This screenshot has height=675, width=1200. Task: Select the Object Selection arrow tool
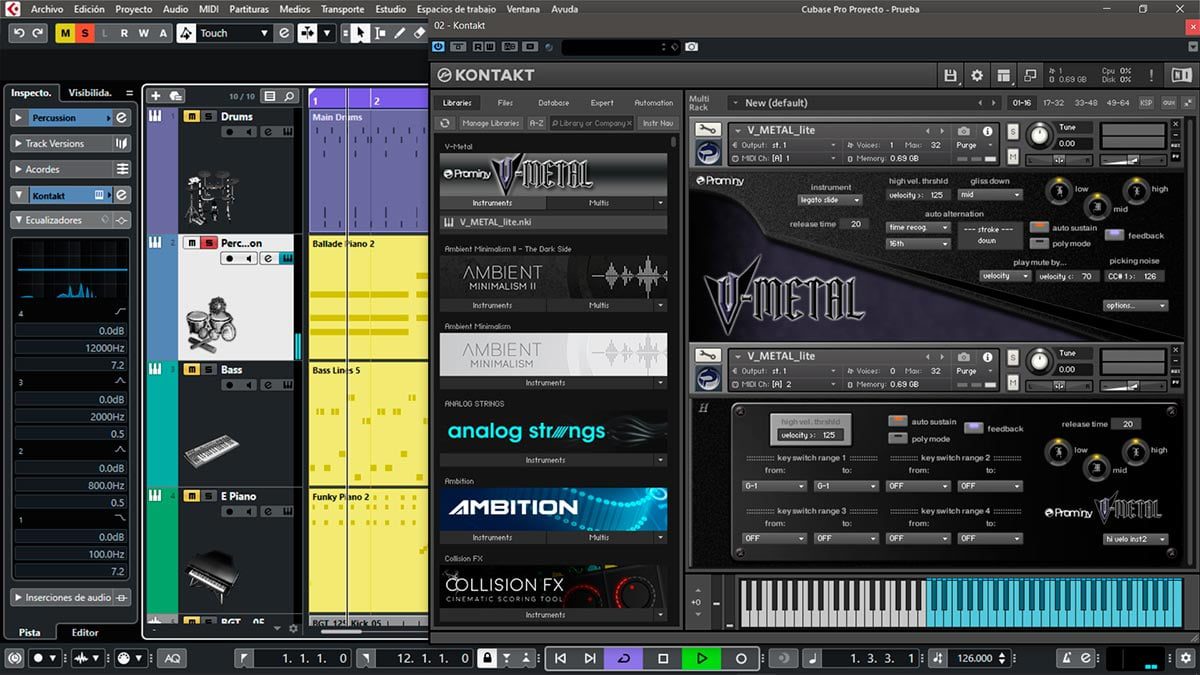click(x=360, y=33)
